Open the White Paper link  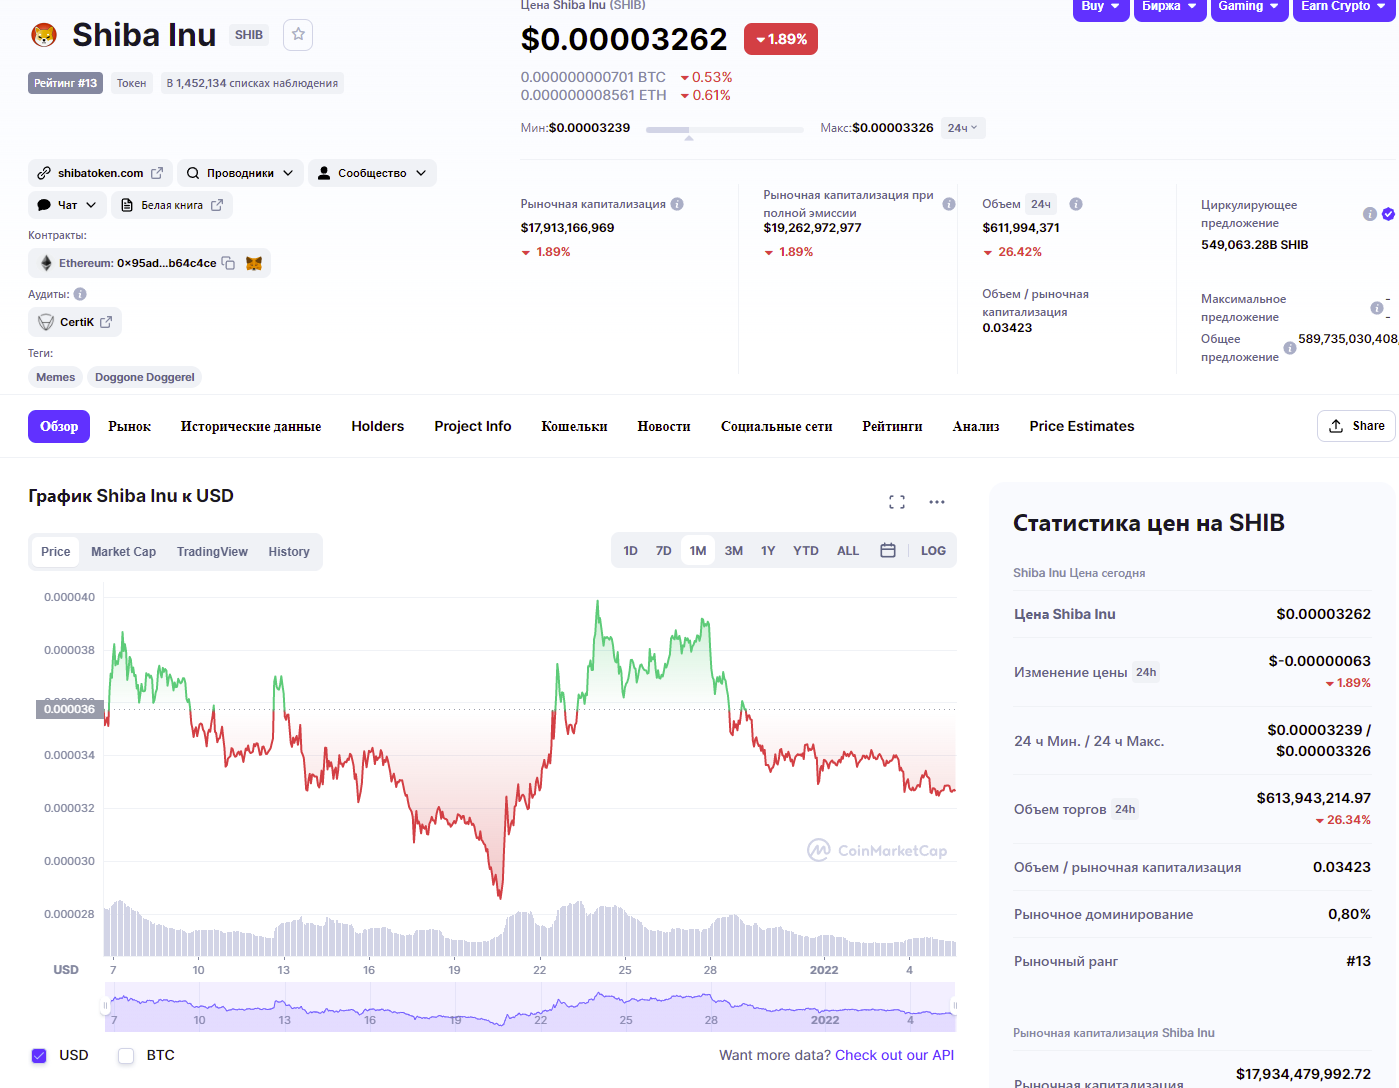click(172, 205)
